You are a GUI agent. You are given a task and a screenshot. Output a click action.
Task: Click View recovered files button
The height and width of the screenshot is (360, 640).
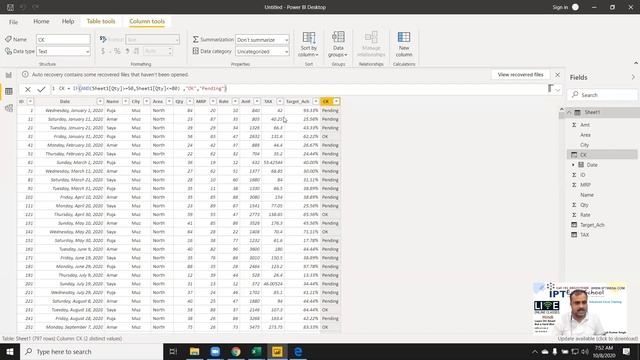pos(520,75)
